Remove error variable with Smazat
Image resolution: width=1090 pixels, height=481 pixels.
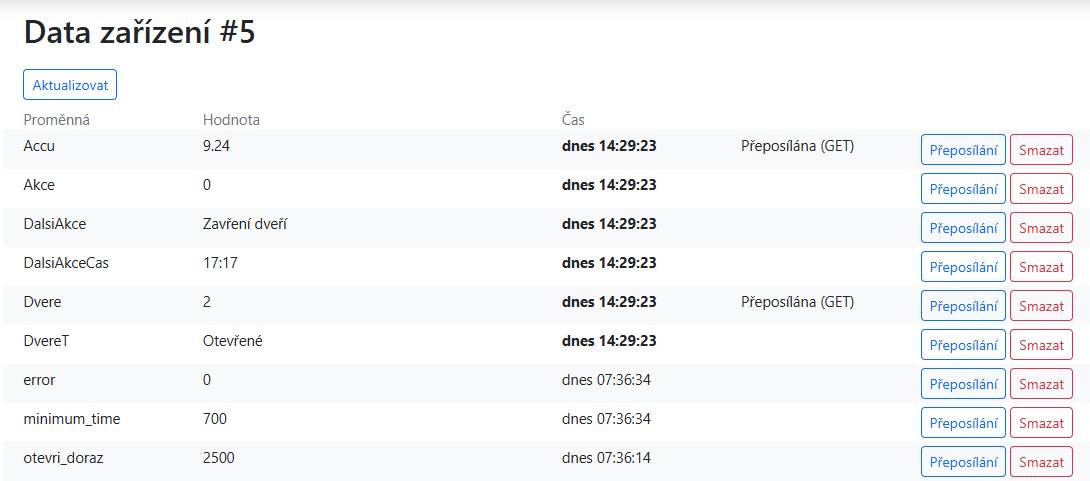[1041, 384]
